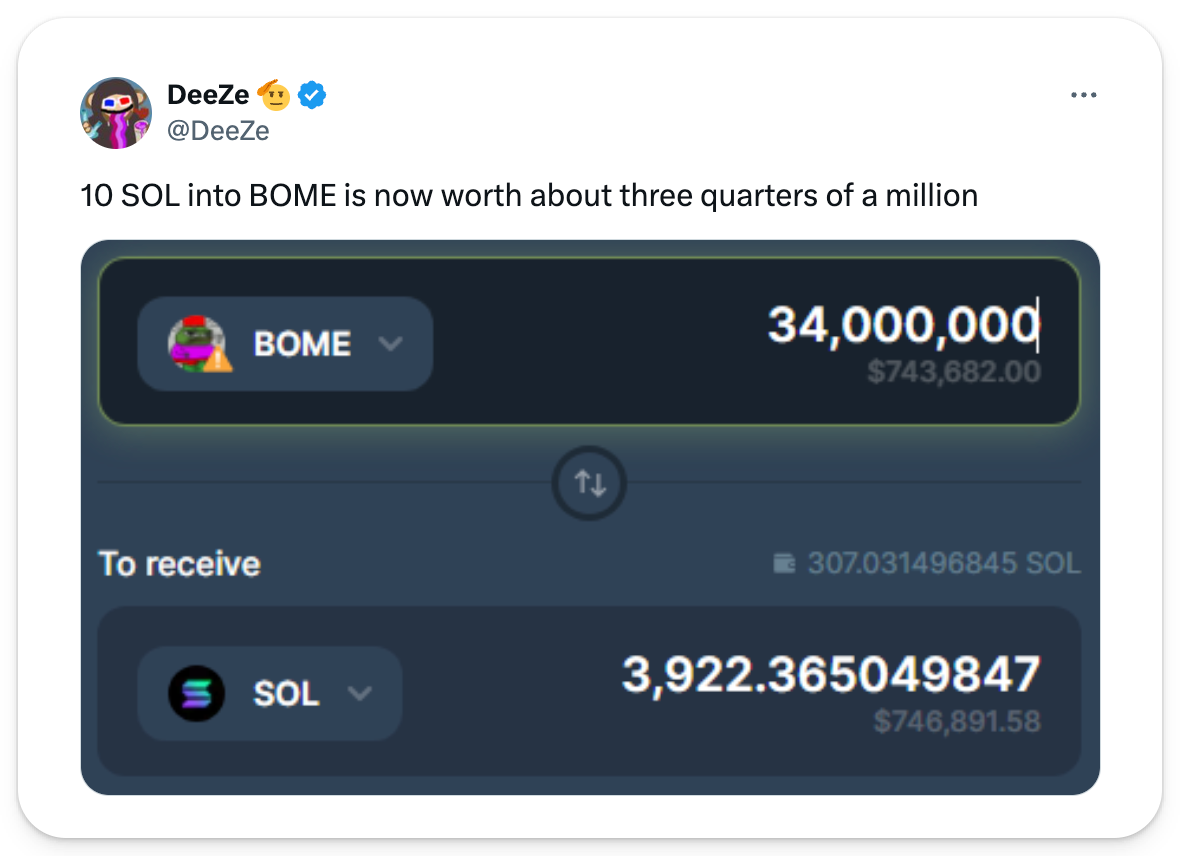Viewport: 1180px width, 856px height.
Task: Click the salute emoji beside DeeZe
Action: [x=274, y=96]
